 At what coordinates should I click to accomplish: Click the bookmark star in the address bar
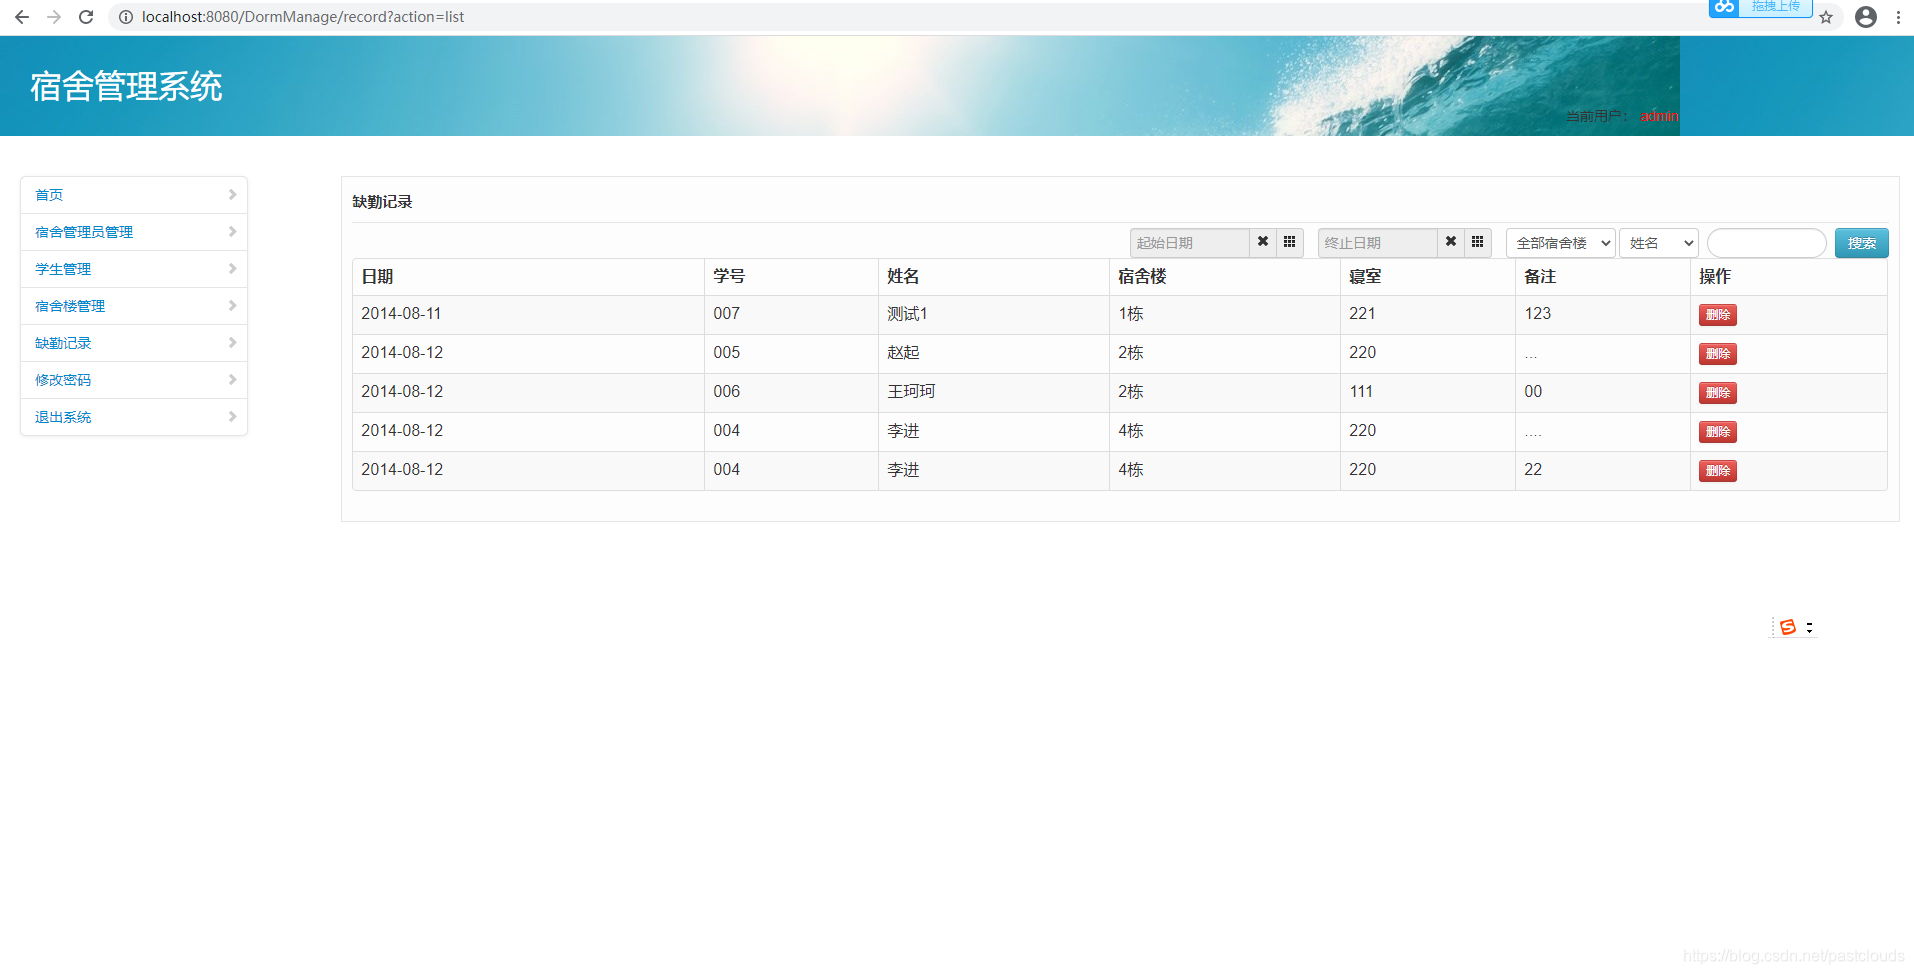pos(1826,17)
